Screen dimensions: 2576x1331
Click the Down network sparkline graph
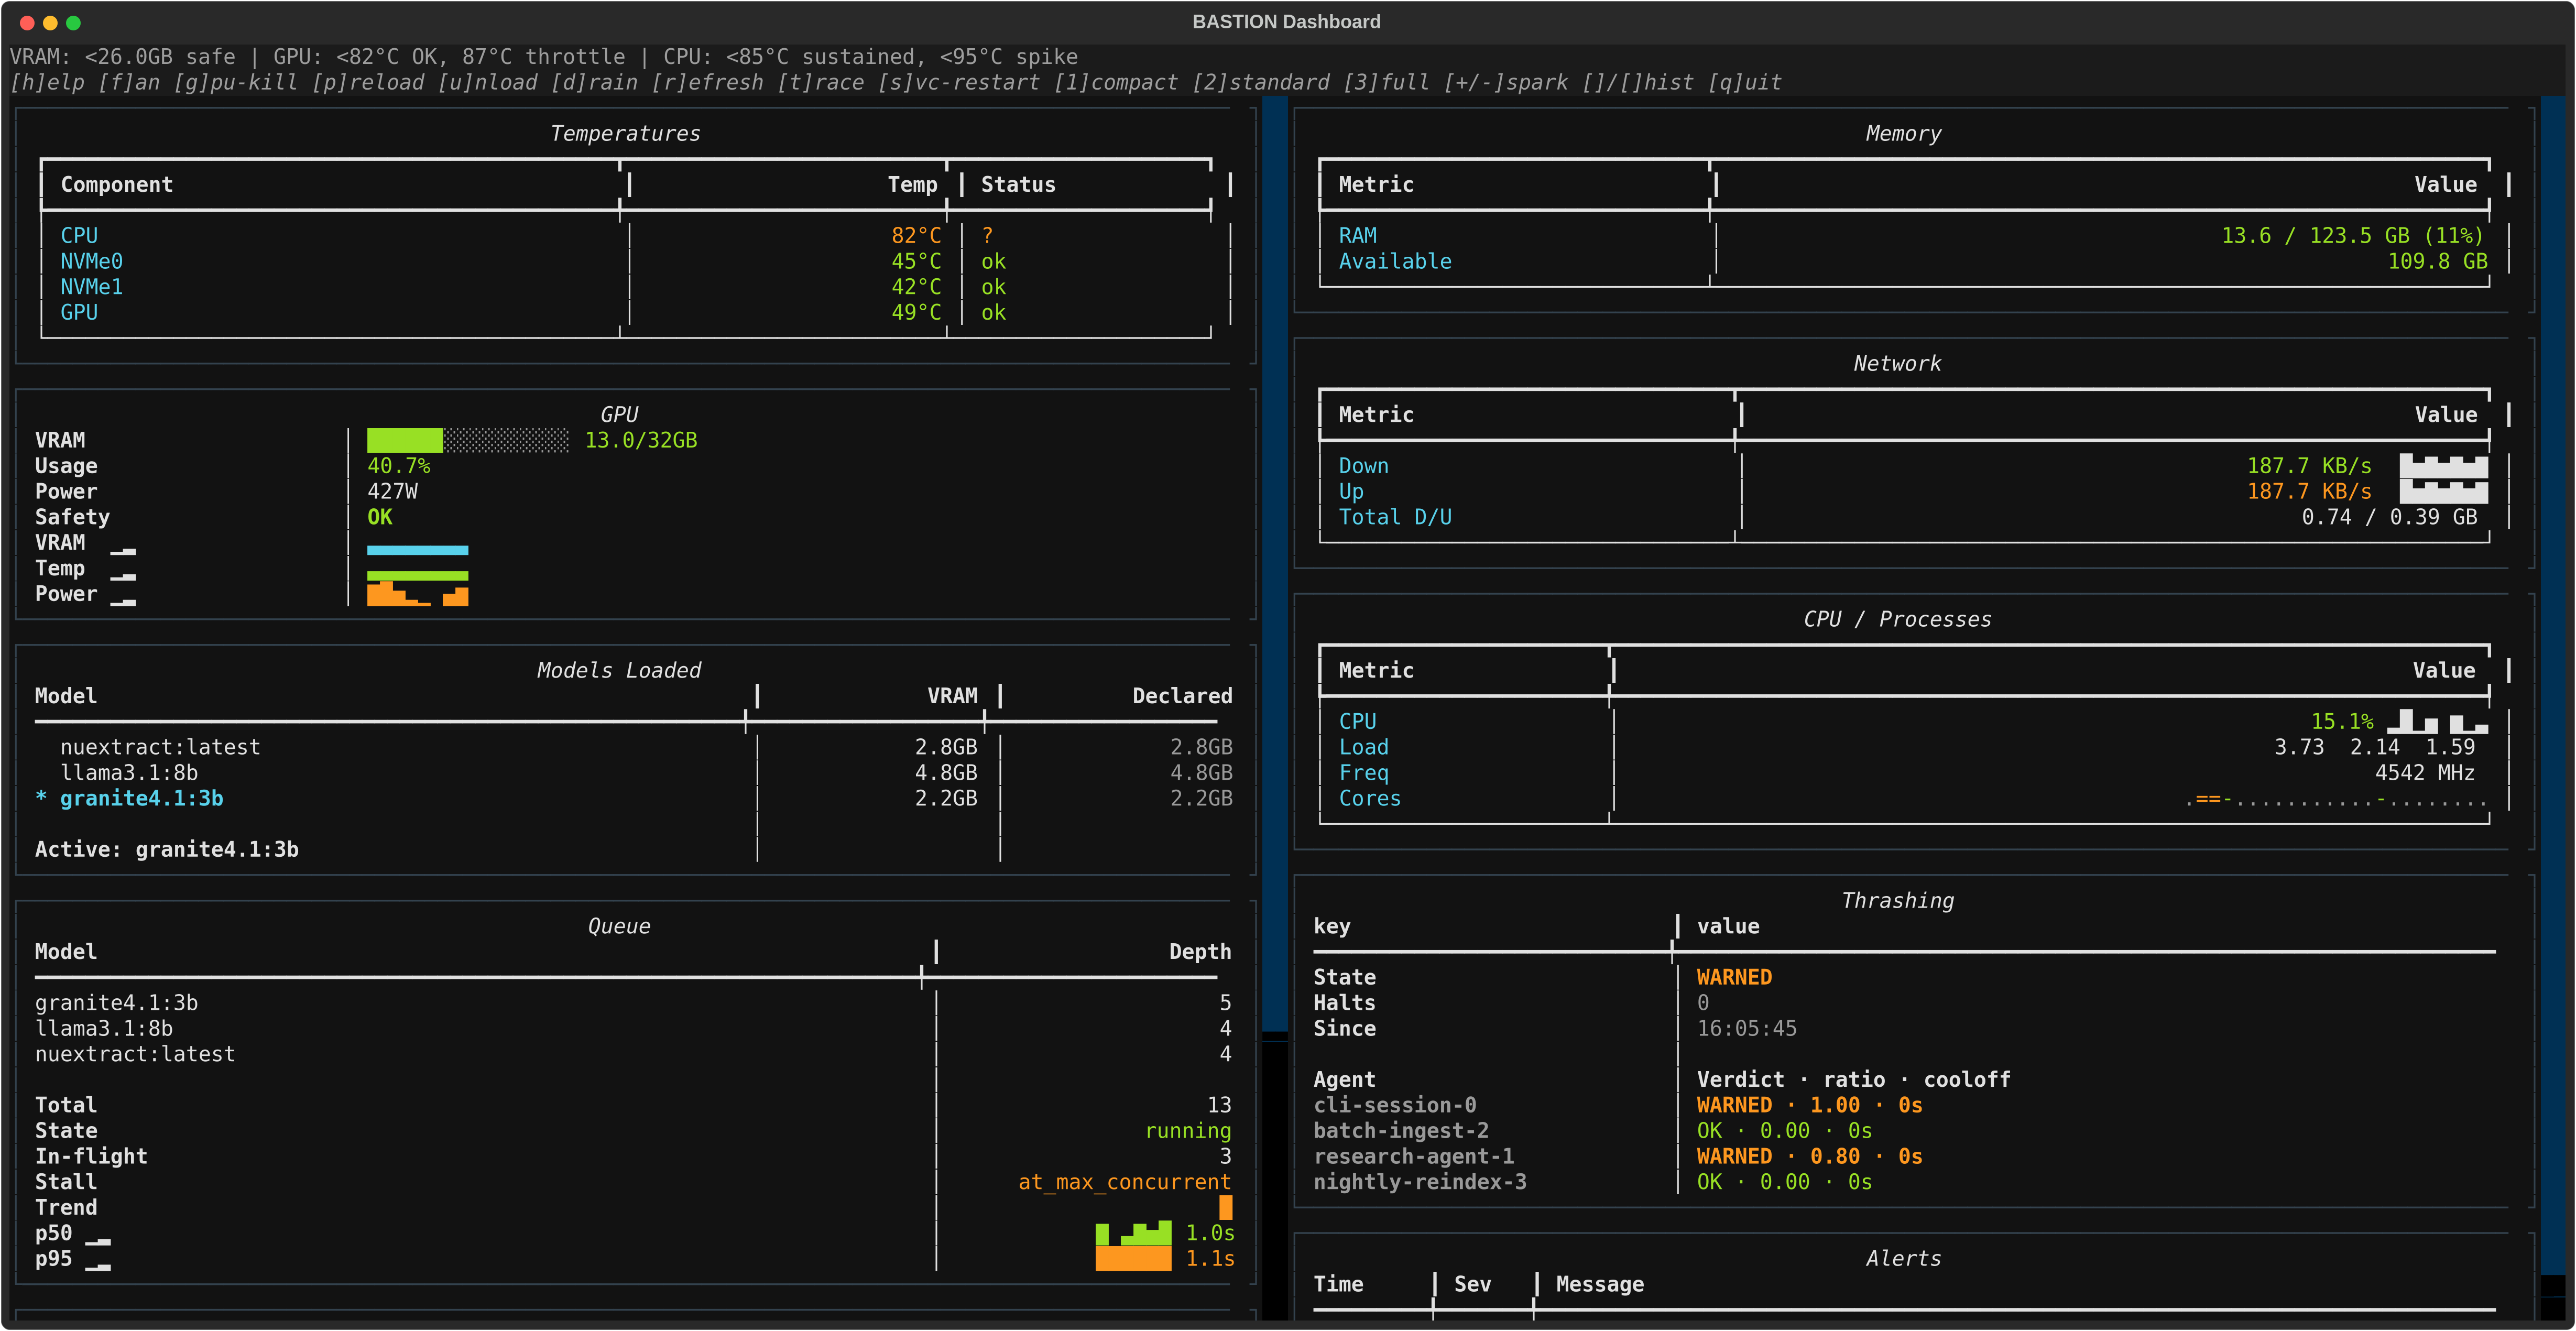tap(2443, 466)
